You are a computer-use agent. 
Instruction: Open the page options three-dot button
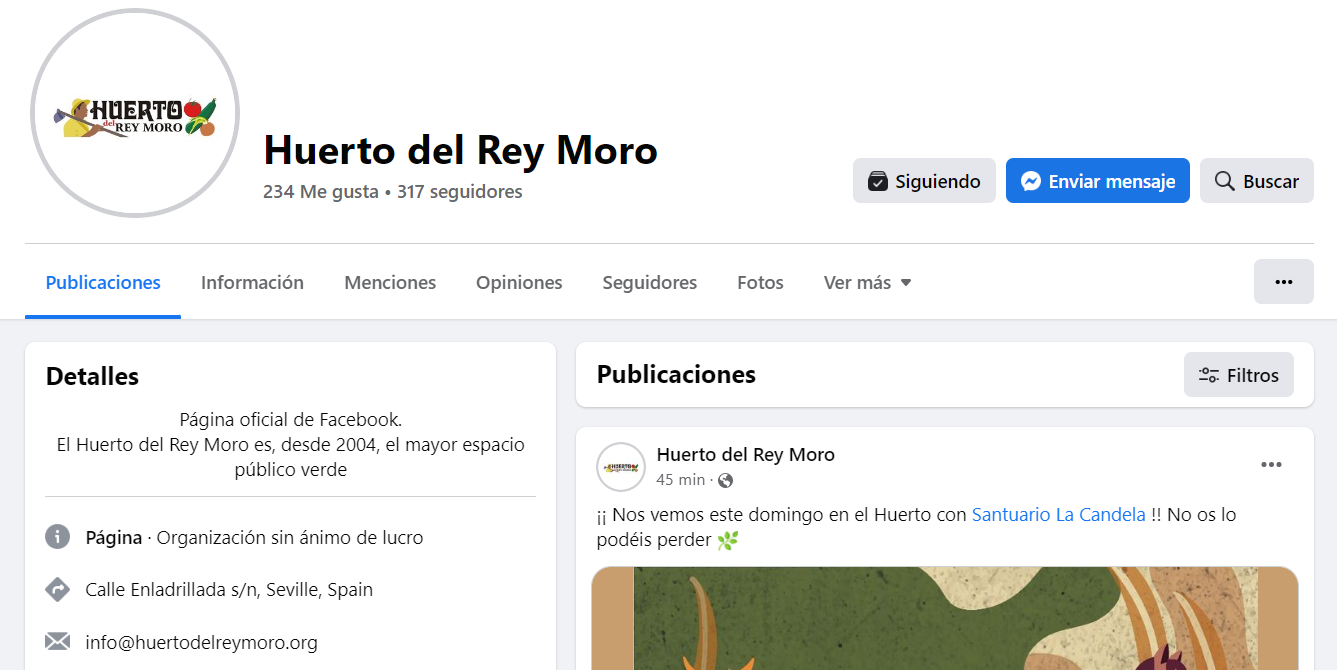point(1284,282)
